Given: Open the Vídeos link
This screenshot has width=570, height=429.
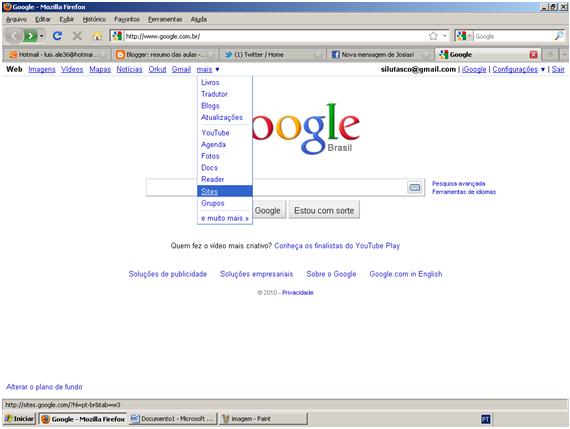Looking at the screenshot, I should click(72, 69).
